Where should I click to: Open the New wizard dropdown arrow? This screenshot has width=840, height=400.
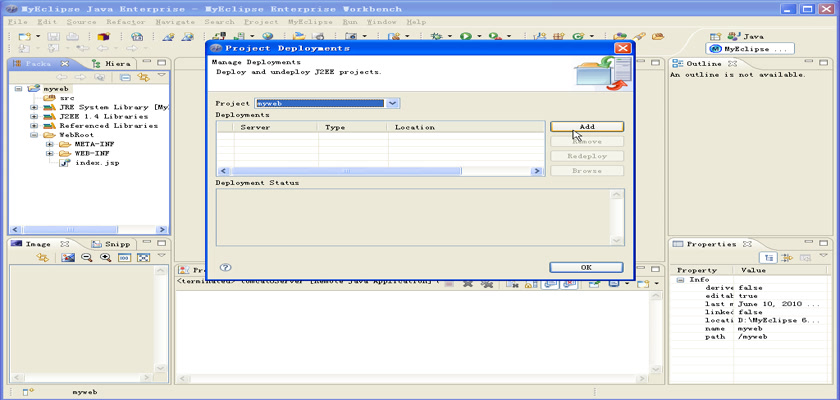[38, 36]
